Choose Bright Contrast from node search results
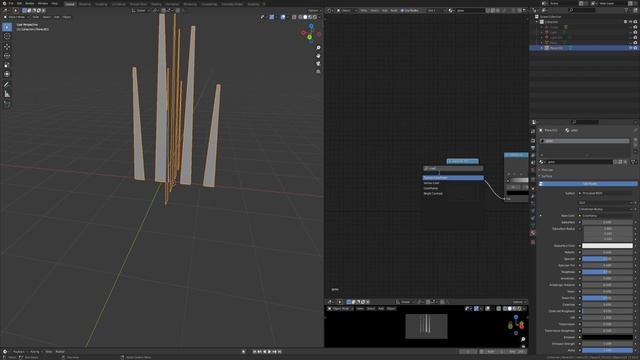Viewport: 640px width, 360px height. (433, 194)
